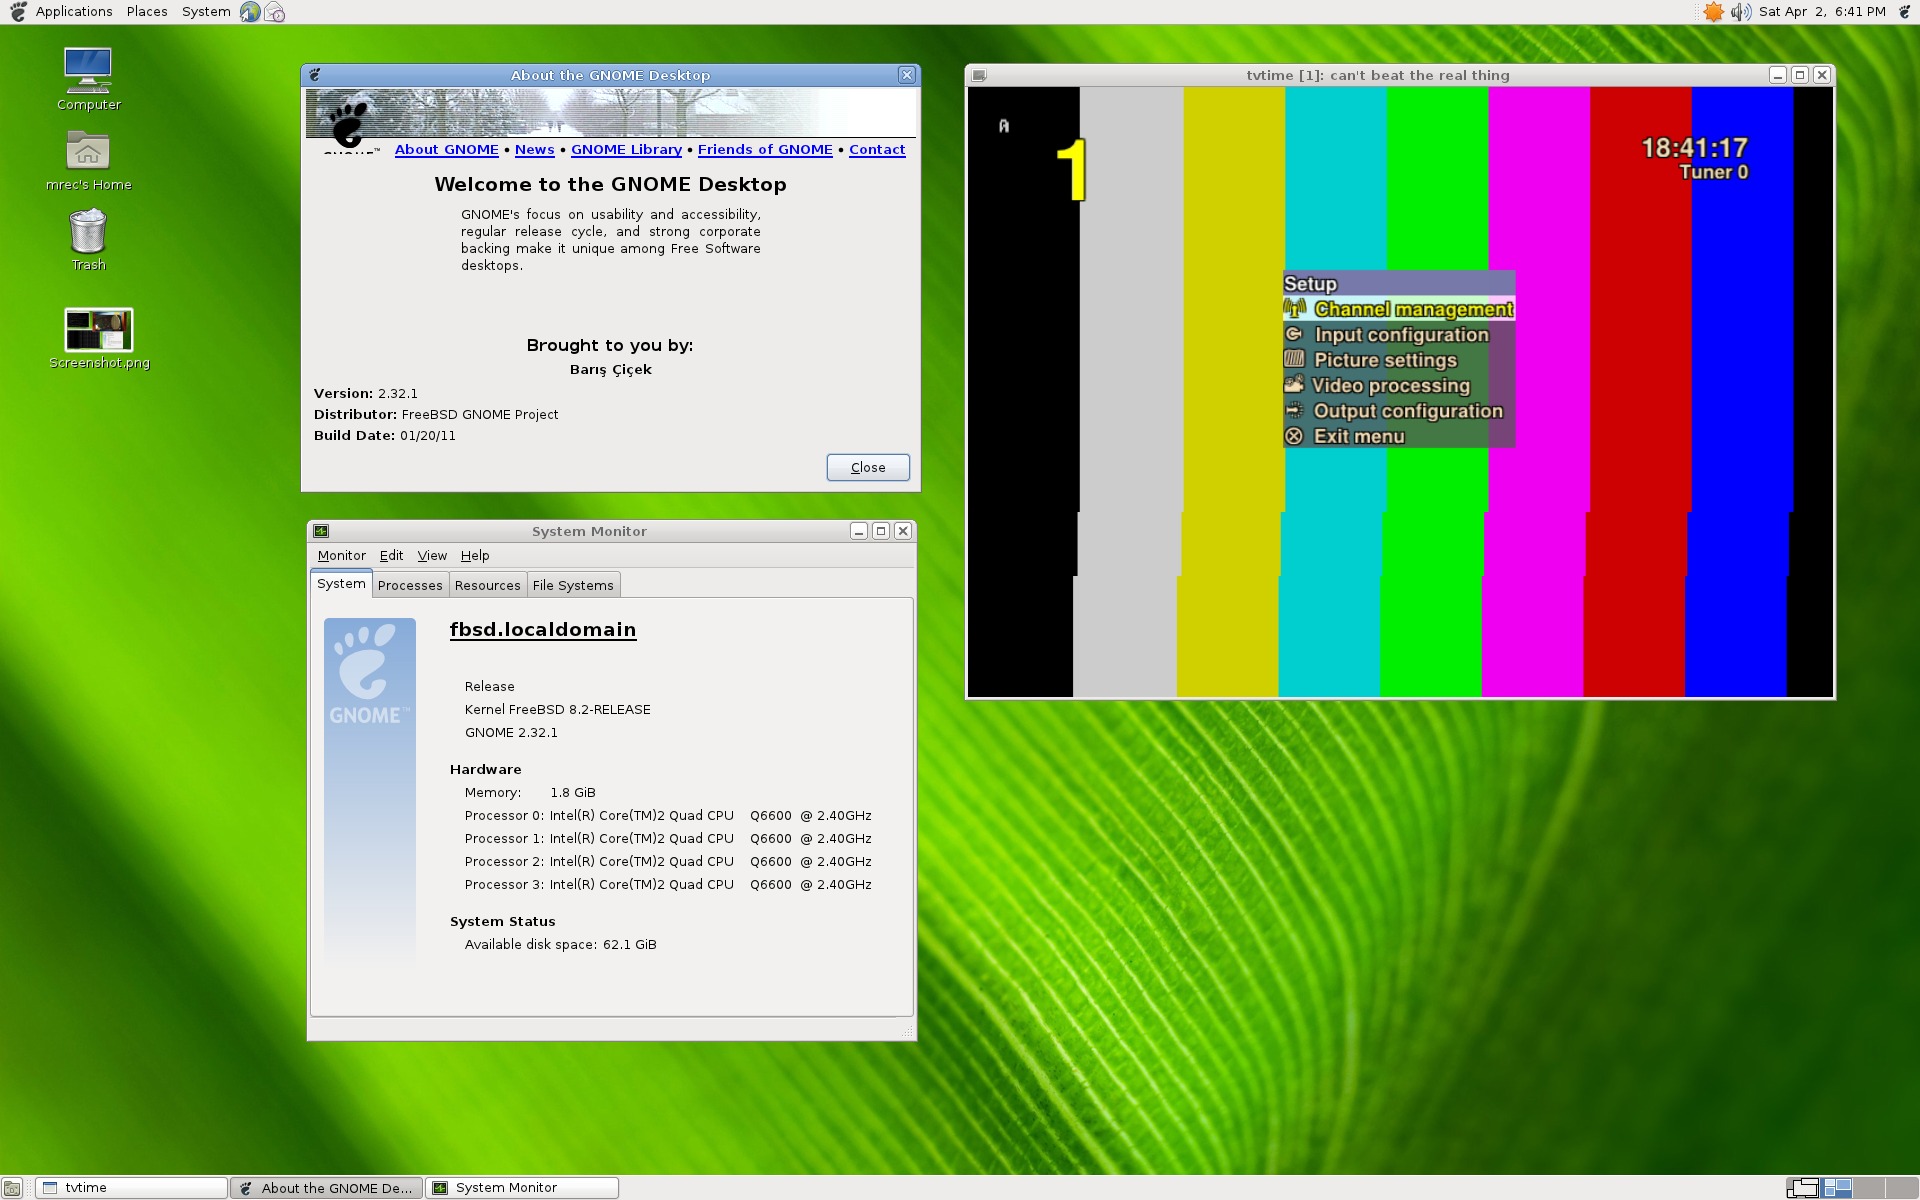
Task: Click the System Monitor window menu icon
Action: tap(321, 531)
